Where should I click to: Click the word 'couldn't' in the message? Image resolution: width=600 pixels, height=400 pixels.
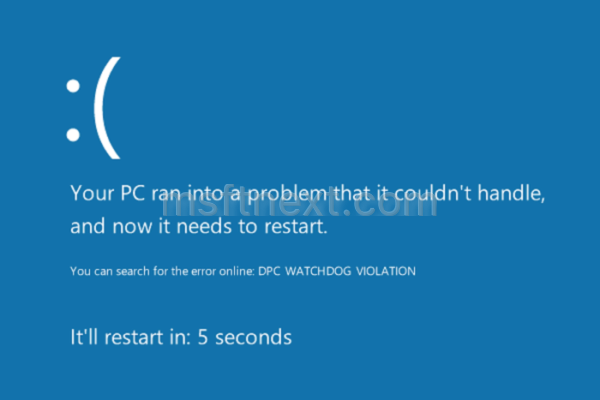pyautogui.click(x=433, y=193)
